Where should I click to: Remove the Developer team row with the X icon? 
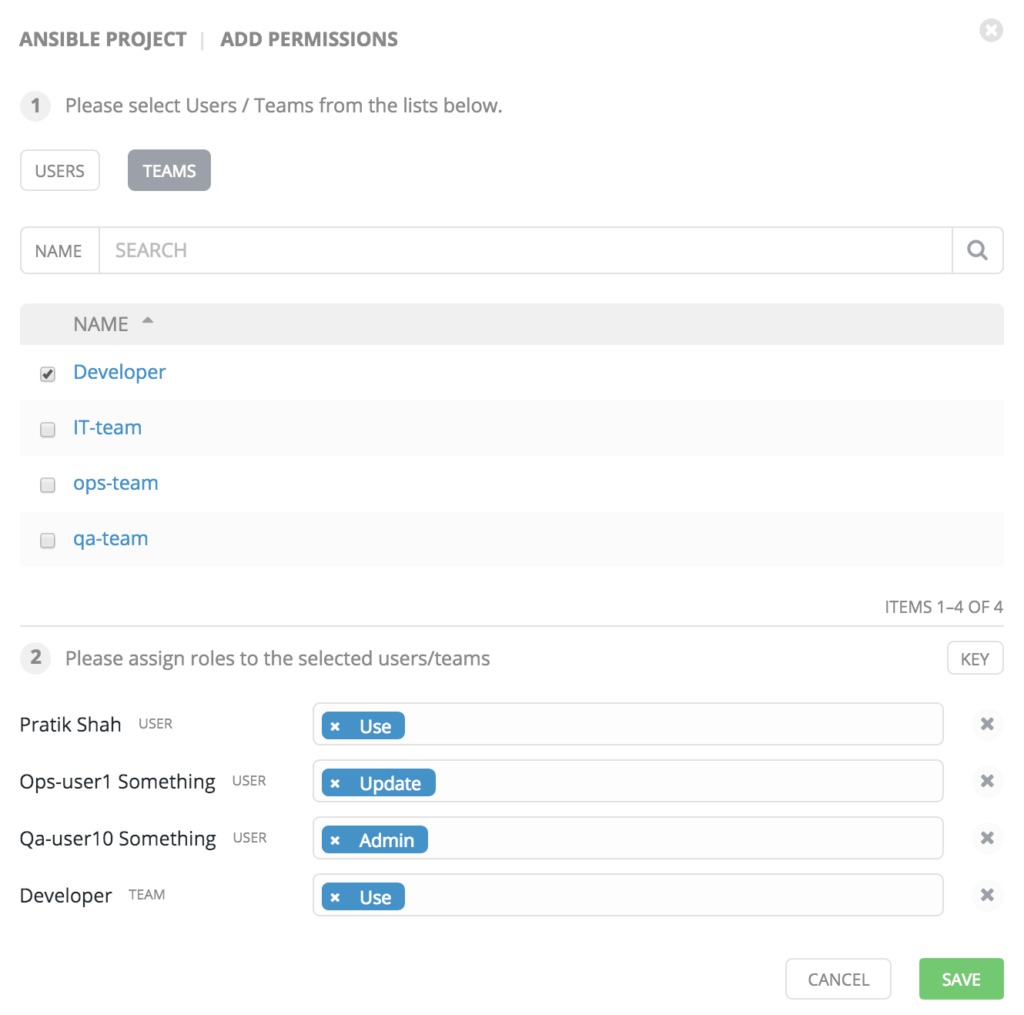pos(987,895)
